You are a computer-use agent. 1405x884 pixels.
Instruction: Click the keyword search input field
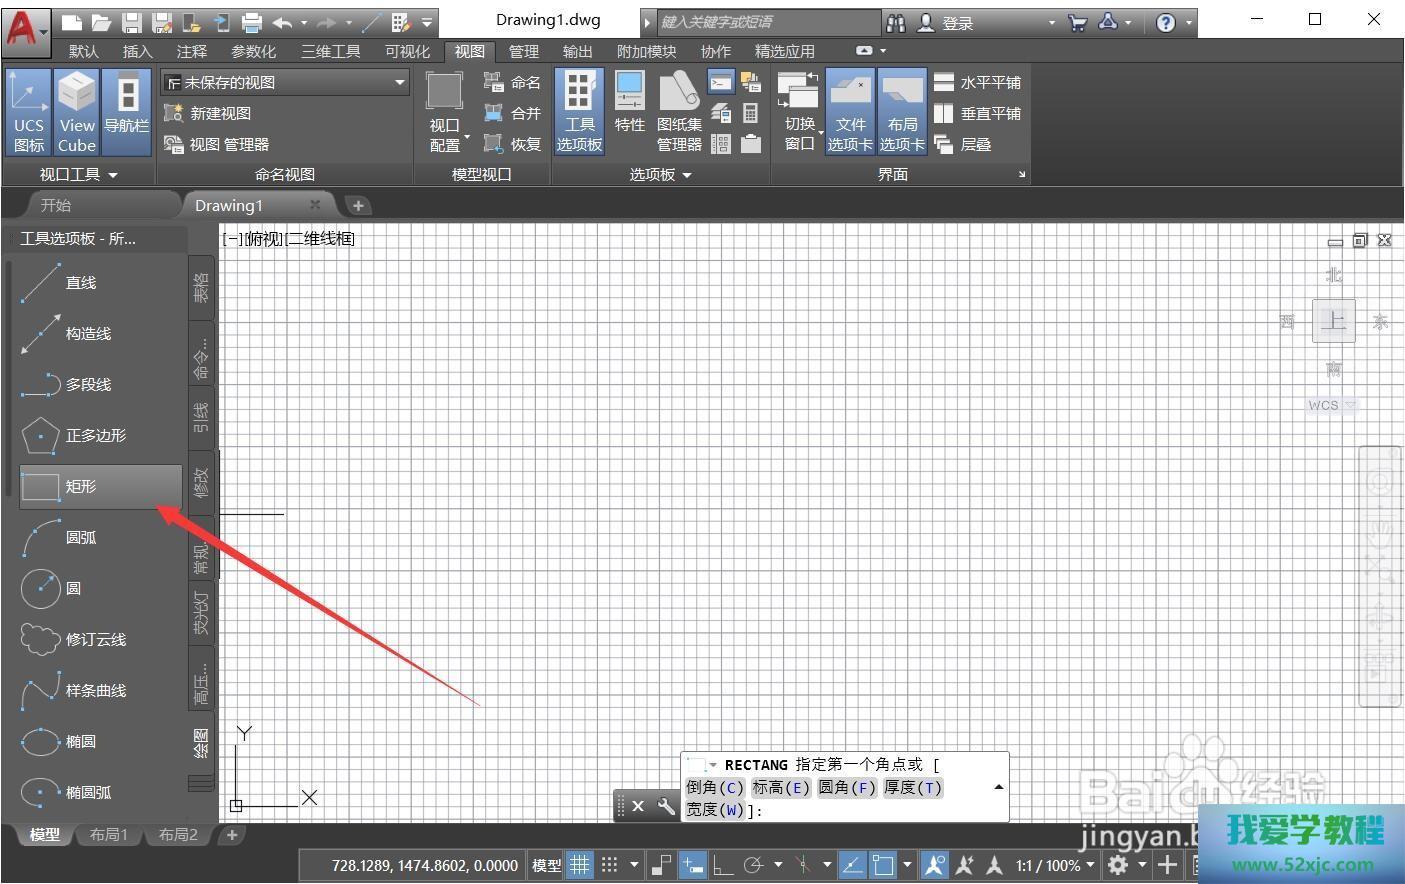click(x=767, y=22)
